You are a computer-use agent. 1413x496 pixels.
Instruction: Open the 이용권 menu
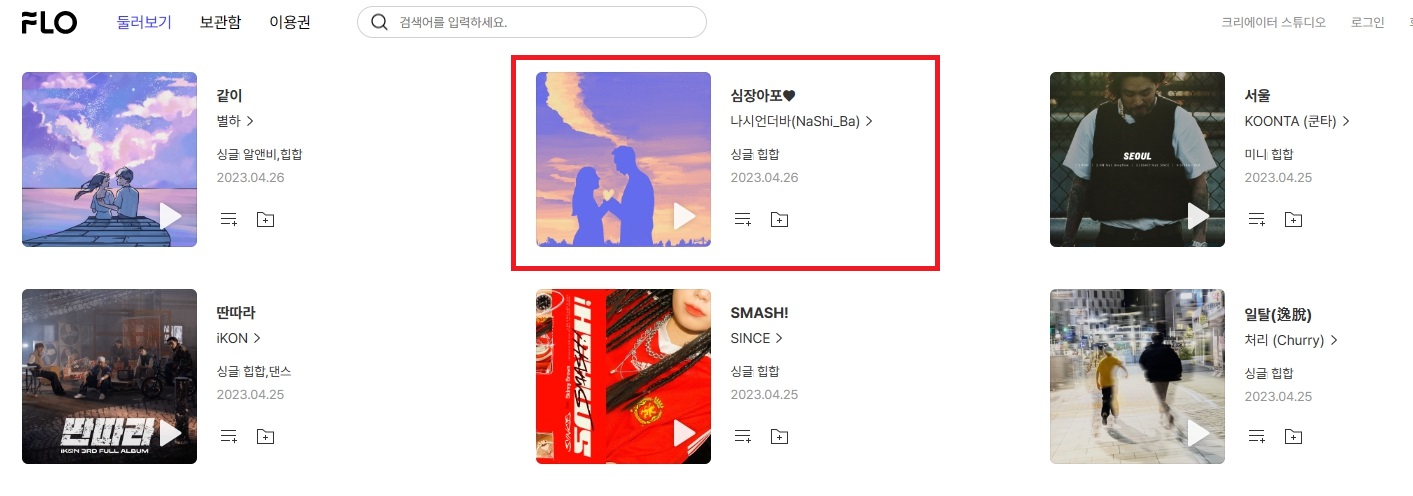tap(290, 22)
